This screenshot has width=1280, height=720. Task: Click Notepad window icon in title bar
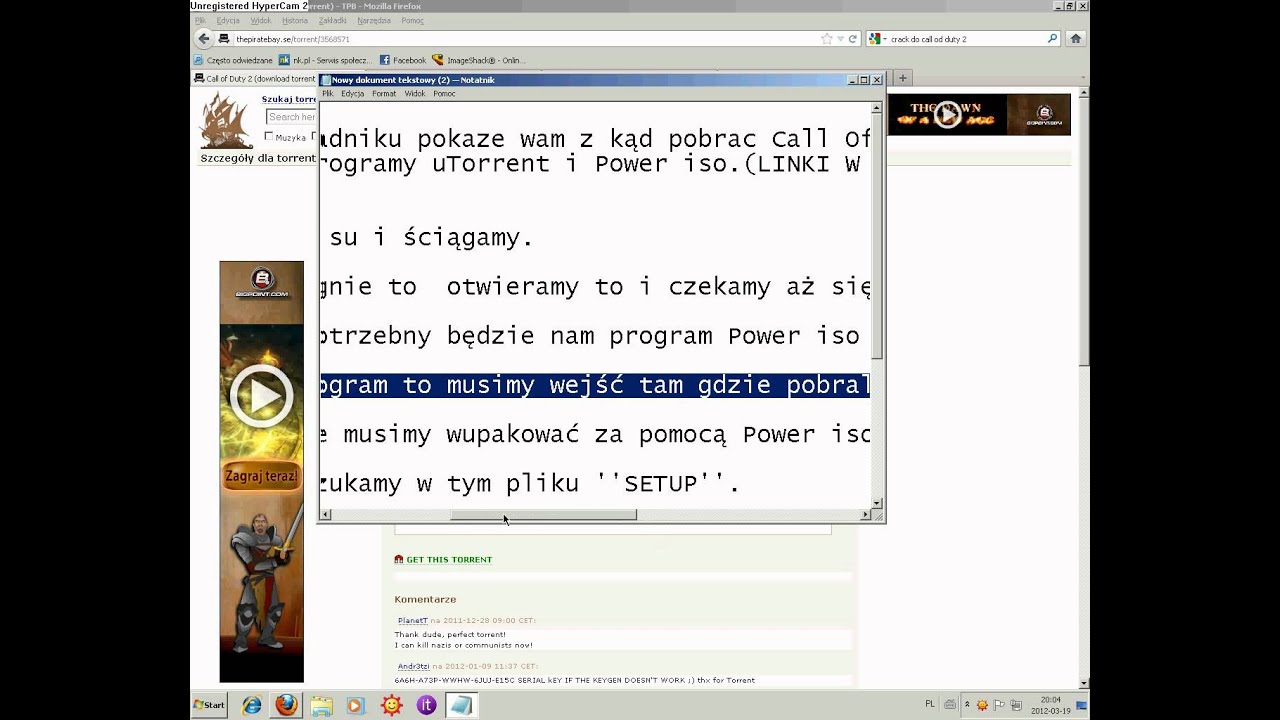pos(325,80)
